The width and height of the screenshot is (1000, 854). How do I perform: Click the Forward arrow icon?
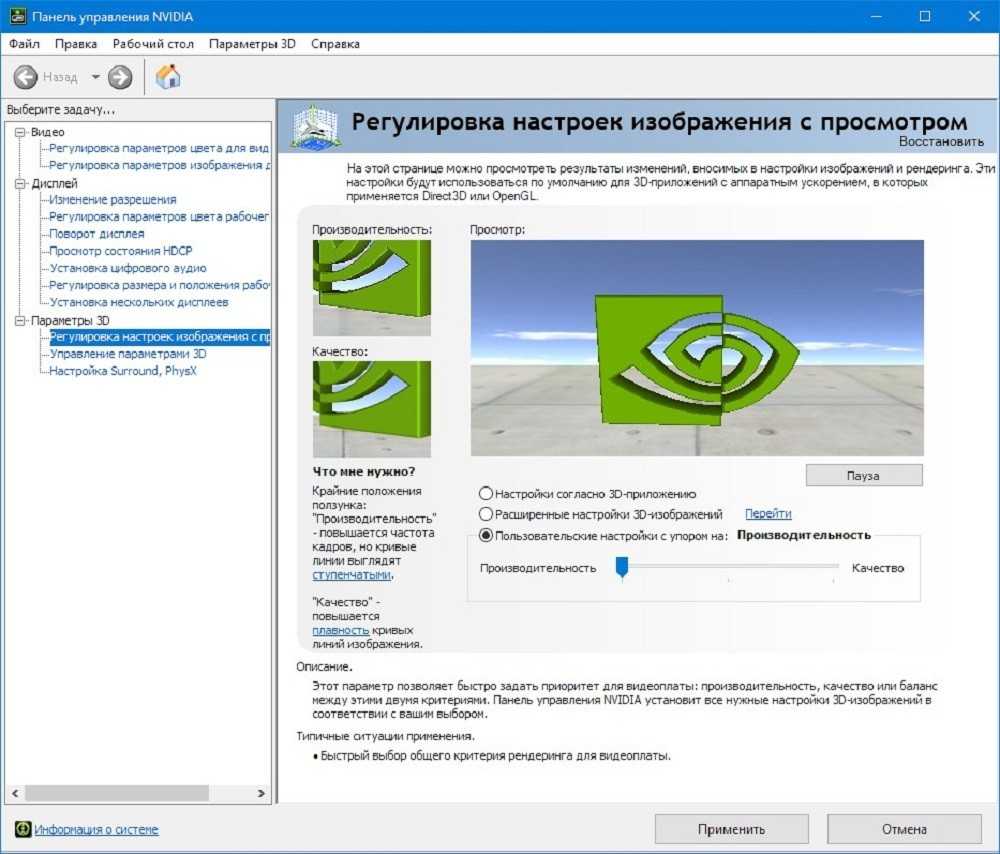[120, 77]
